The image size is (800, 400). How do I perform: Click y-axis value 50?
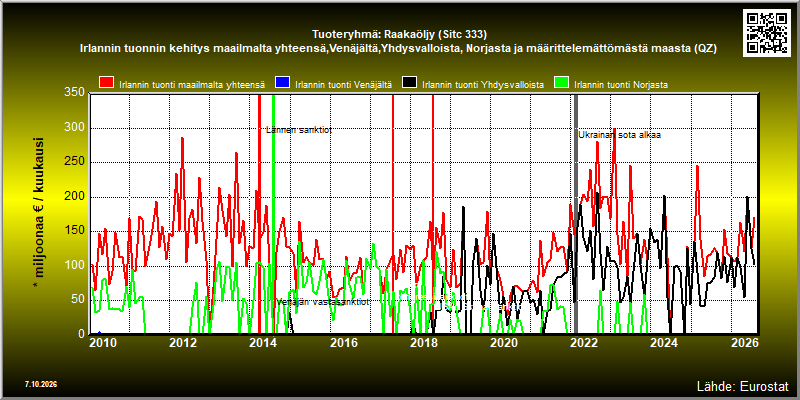pyautogui.click(x=78, y=299)
